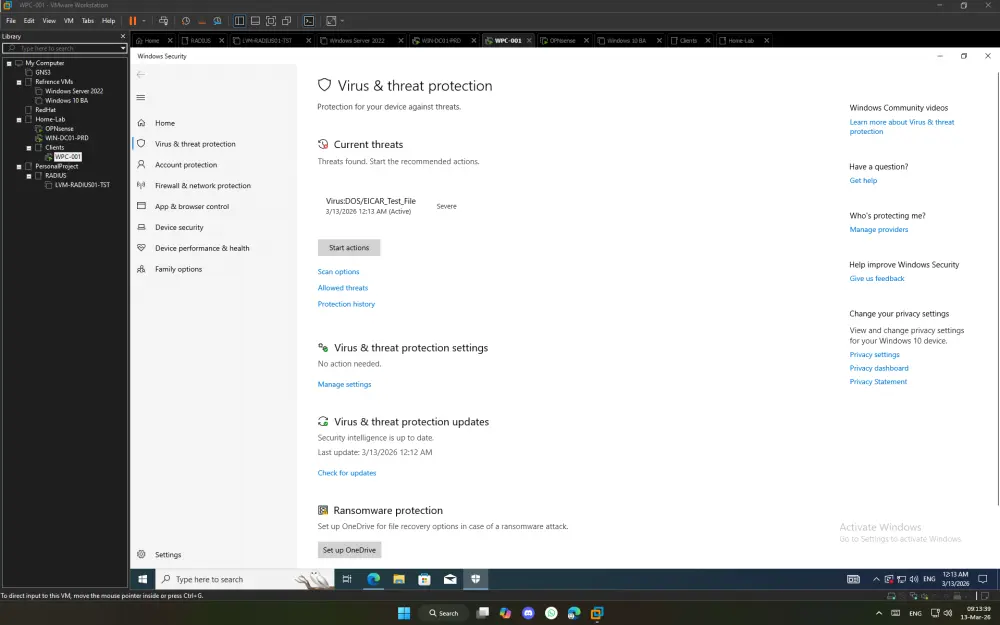1000x625 pixels.
Task: Click the Check for updates link
Action: coord(347,473)
